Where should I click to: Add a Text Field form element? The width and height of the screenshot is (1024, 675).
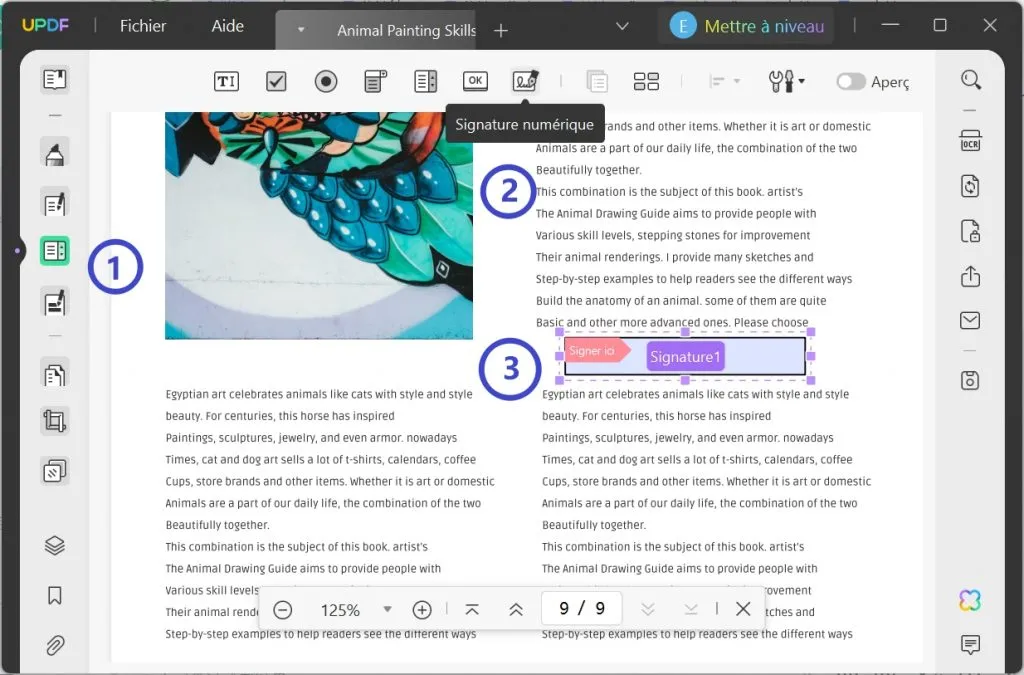pyautogui.click(x=226, y=82)
